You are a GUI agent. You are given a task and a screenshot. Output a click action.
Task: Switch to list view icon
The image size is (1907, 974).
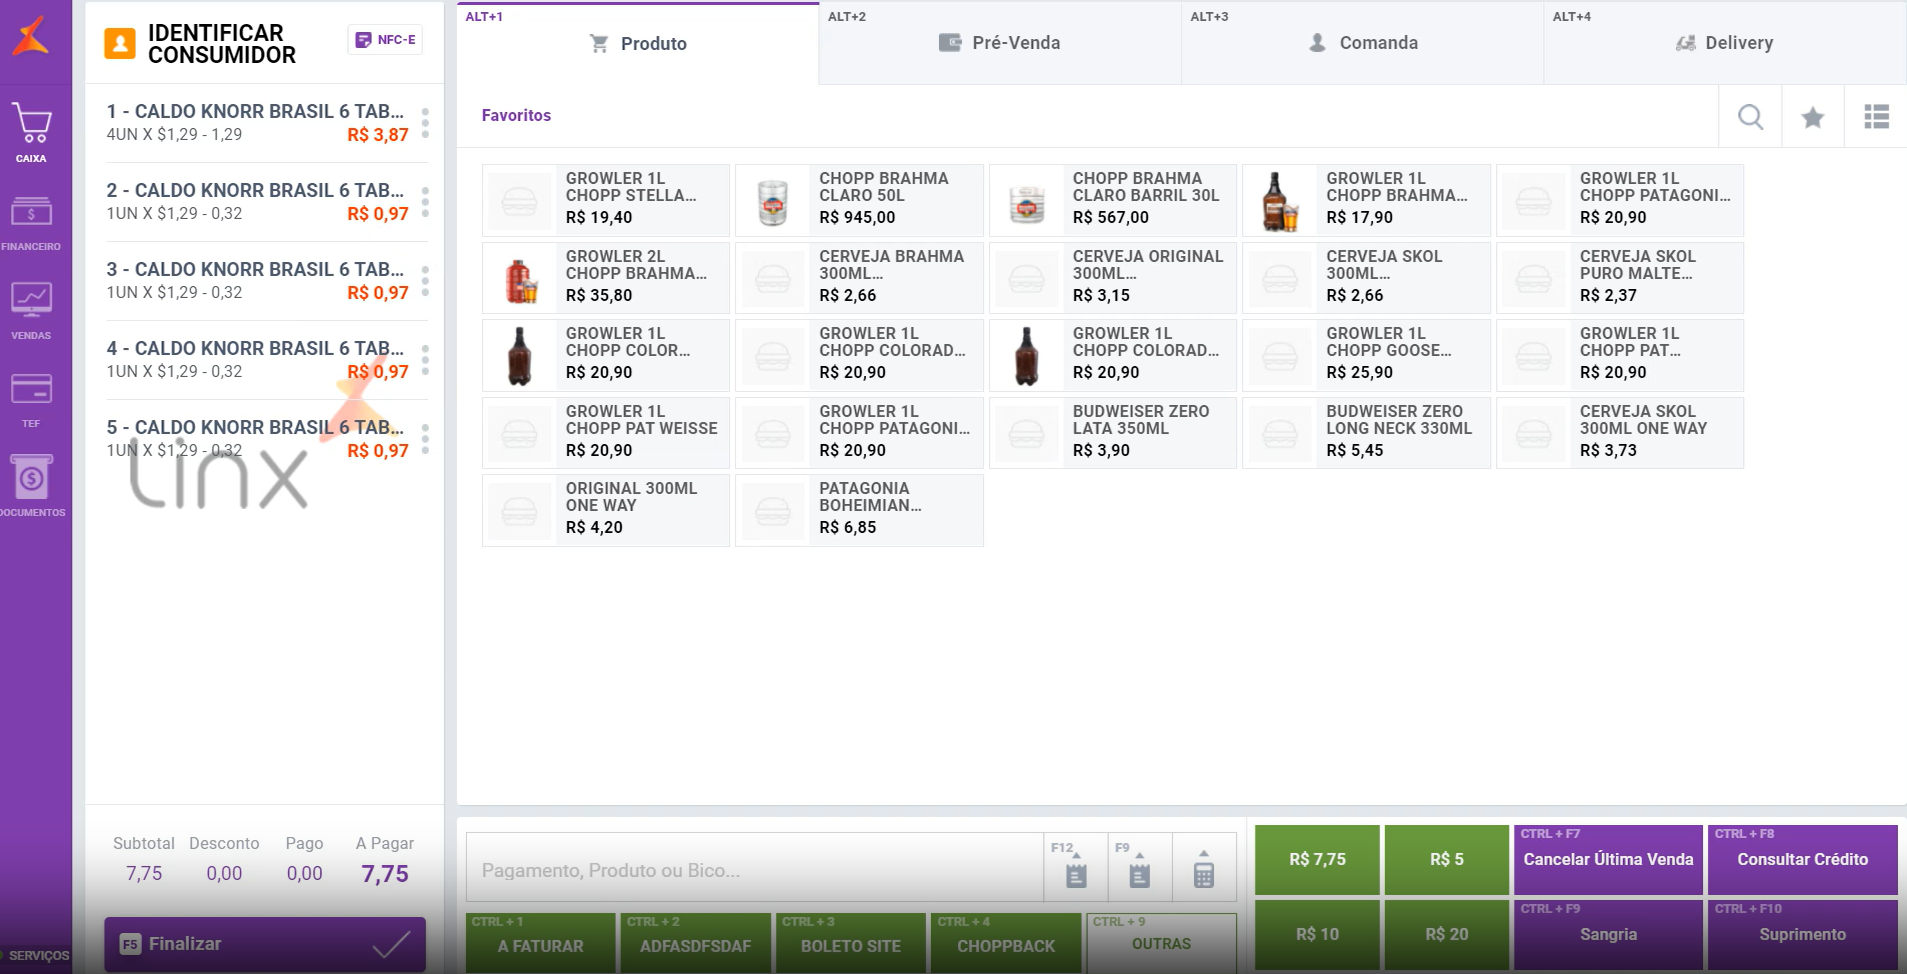[1876, 117]
